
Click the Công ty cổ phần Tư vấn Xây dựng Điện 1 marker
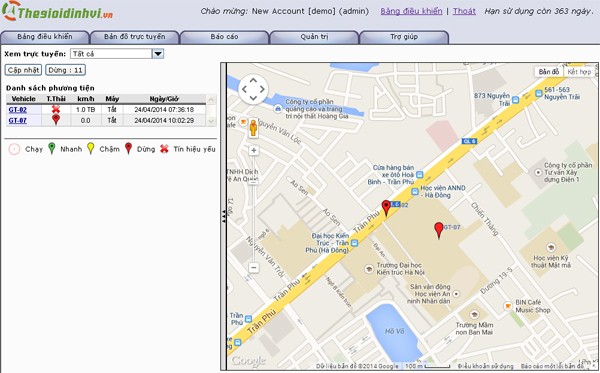pos(538,172)
